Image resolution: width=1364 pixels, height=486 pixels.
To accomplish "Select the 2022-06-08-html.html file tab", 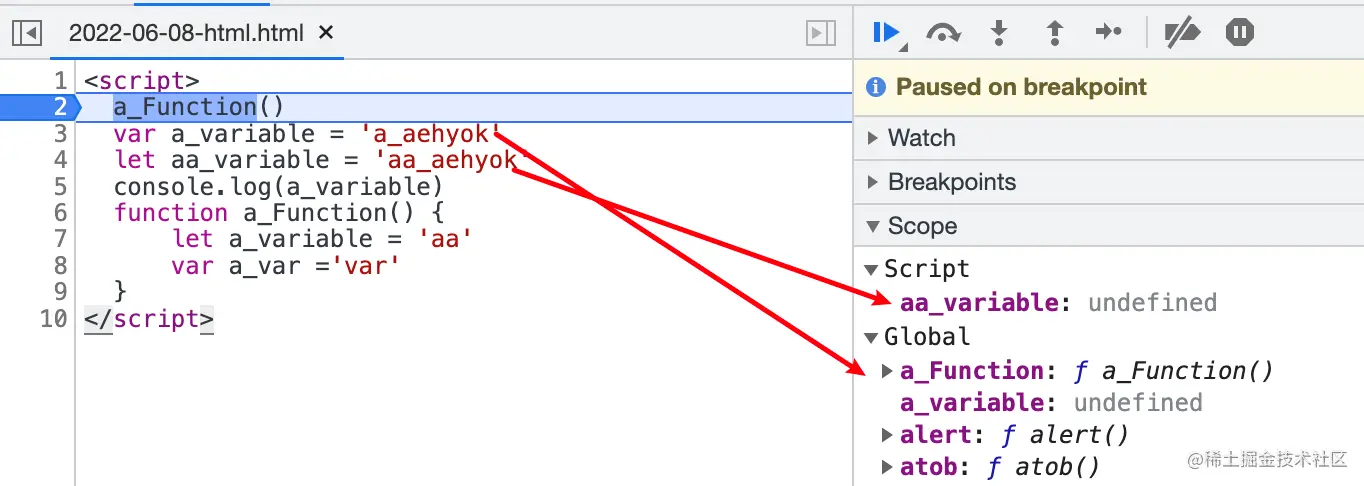I will pyautogui.click(x=186, y=33).
